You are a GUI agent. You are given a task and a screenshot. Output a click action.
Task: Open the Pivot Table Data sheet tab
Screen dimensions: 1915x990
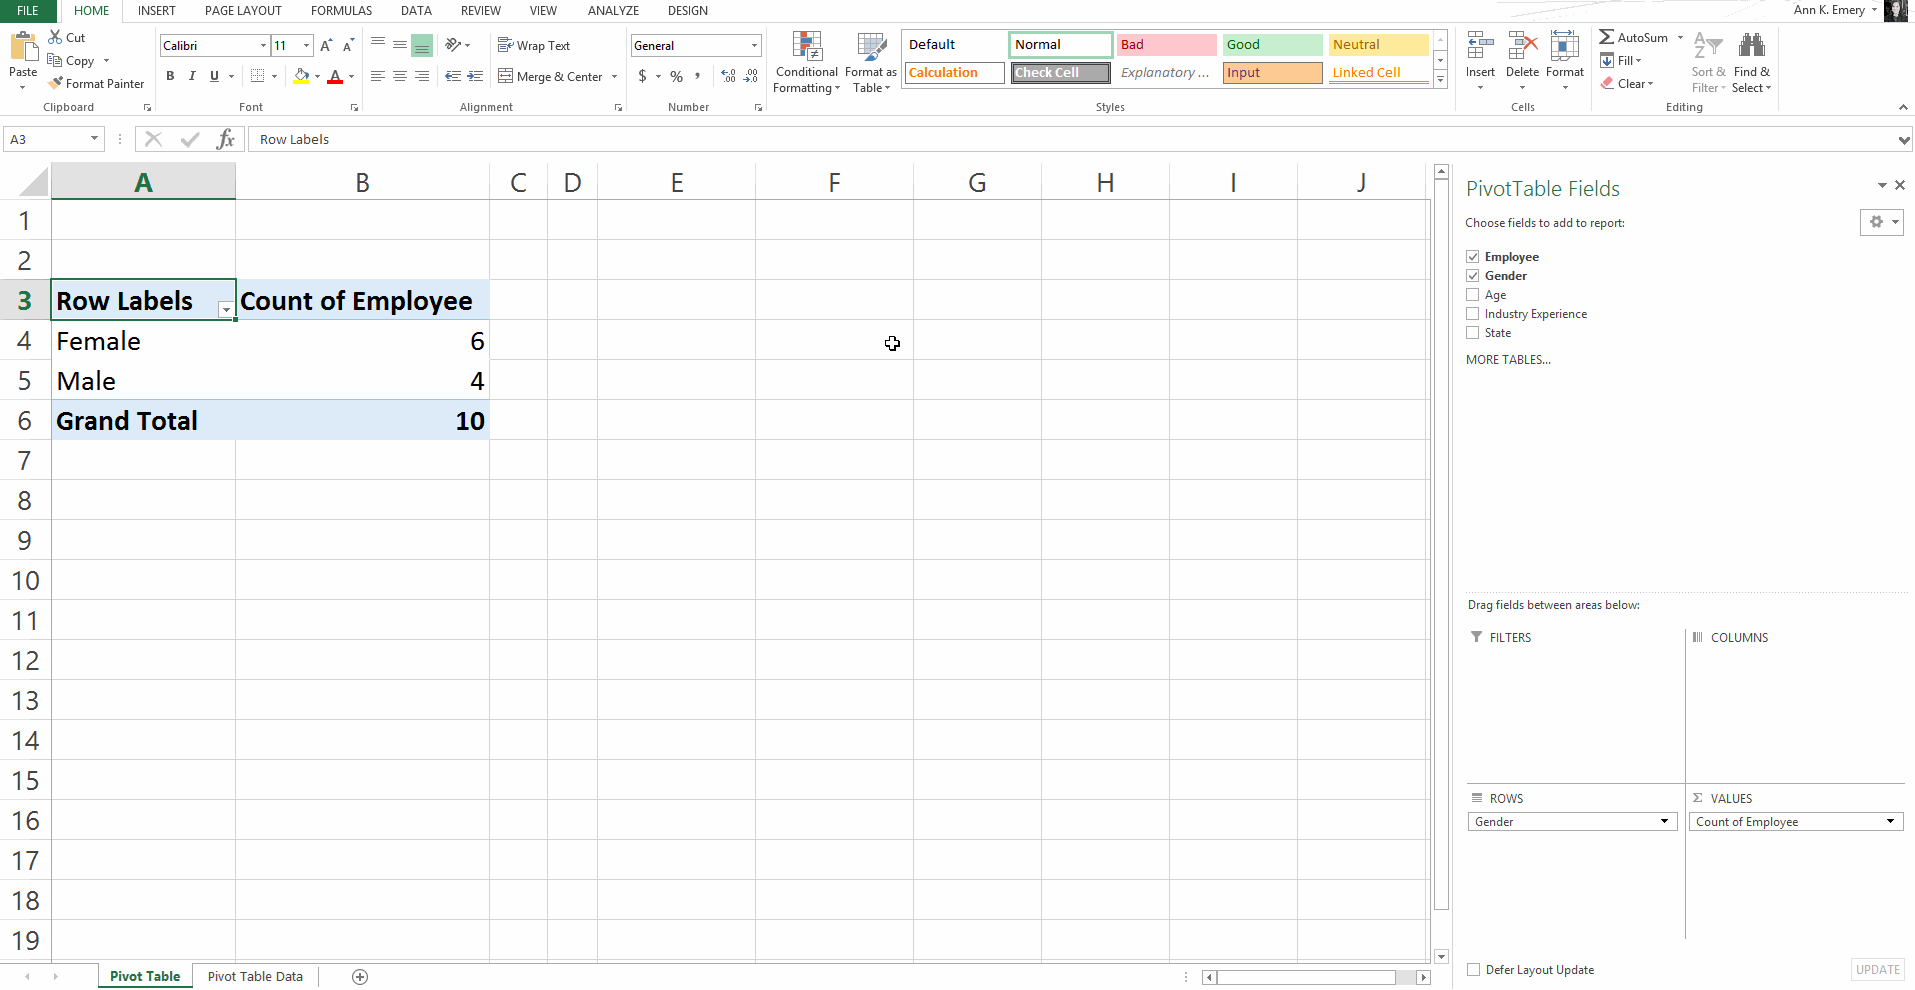coord(254,976)
